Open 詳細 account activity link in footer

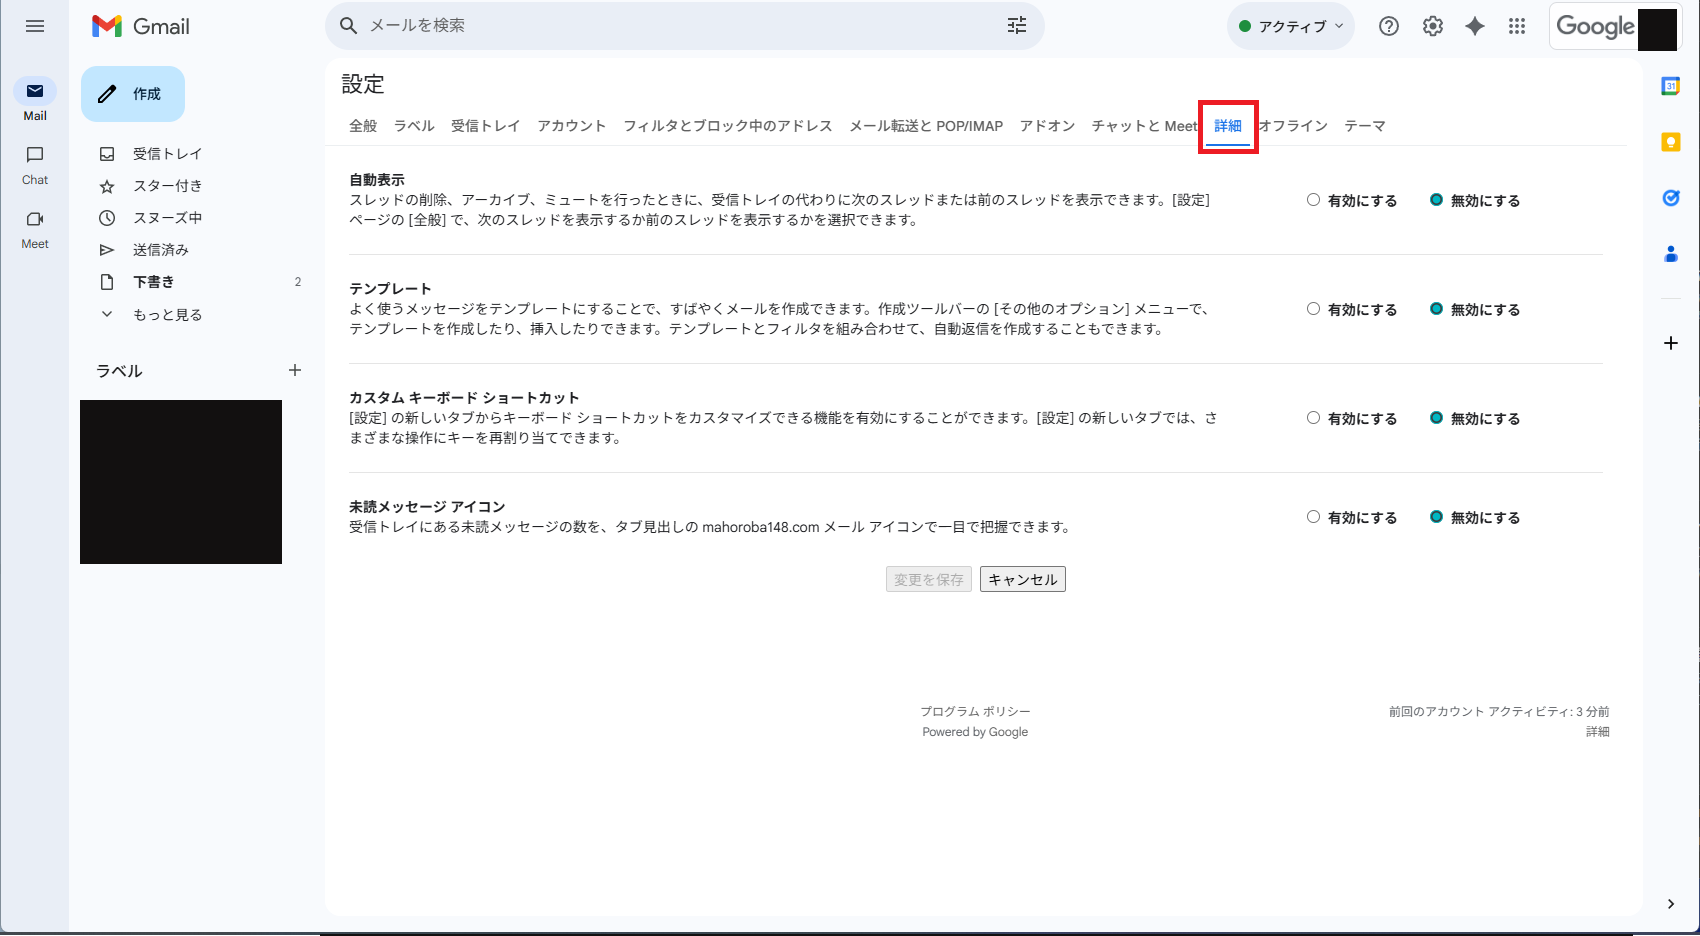[1598, 732]
